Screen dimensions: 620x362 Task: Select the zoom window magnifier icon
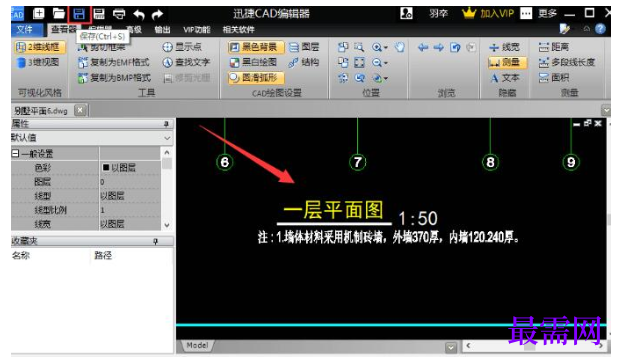(359, 47)
